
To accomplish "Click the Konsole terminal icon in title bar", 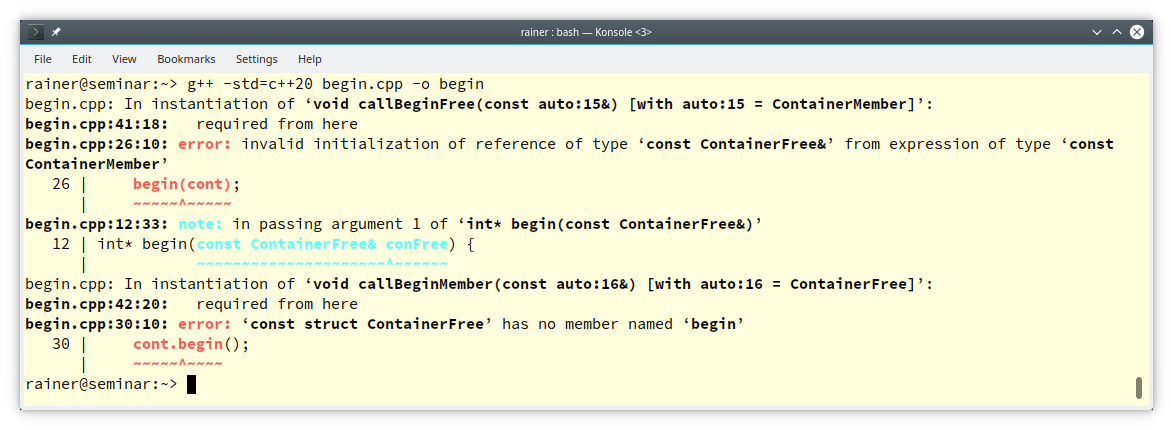I will tap(37, 32).
